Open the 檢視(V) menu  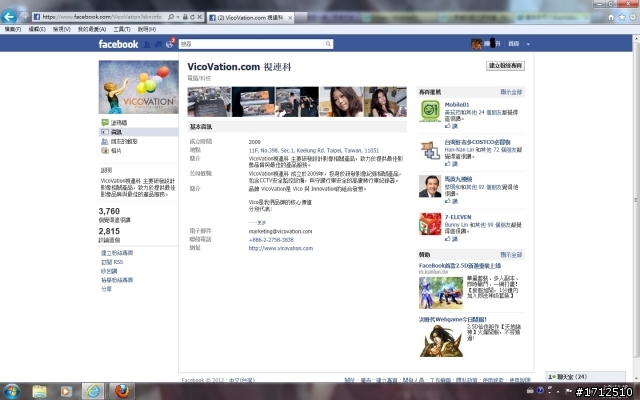61,29
